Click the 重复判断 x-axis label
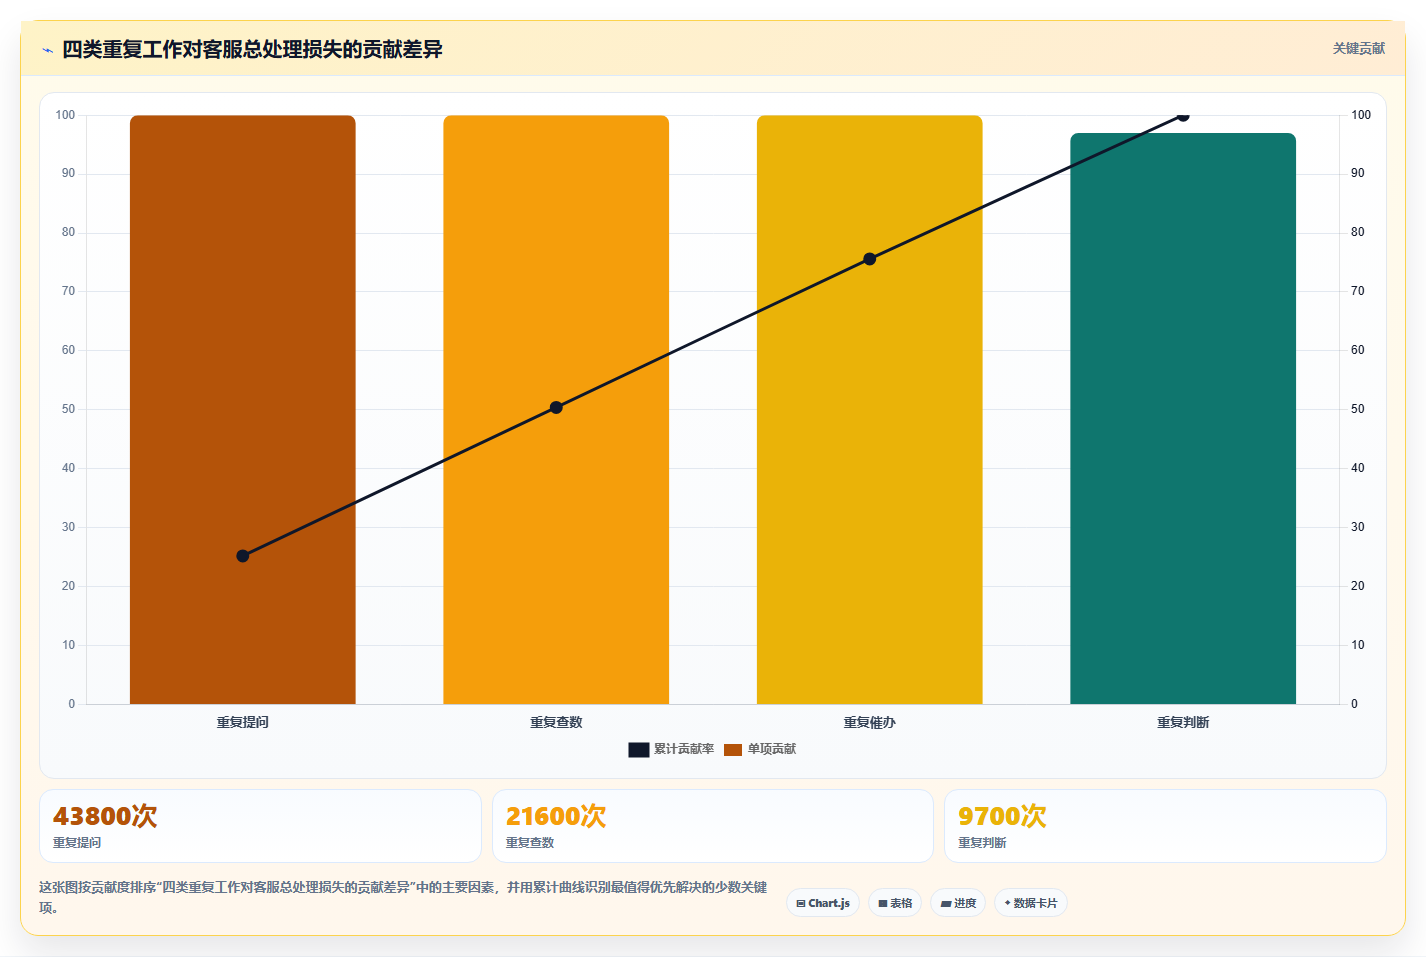 point(1183,722)
